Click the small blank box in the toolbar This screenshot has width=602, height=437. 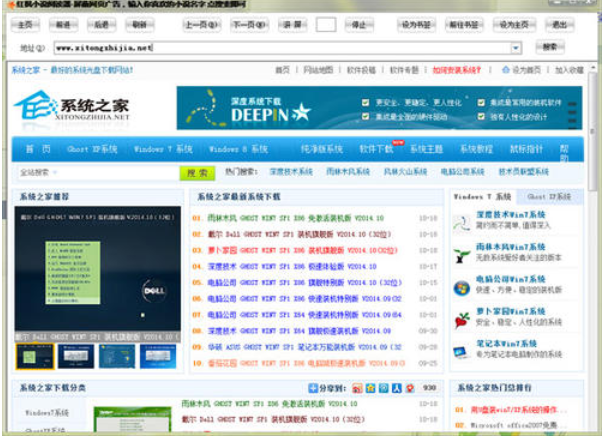tap(326, 25)
